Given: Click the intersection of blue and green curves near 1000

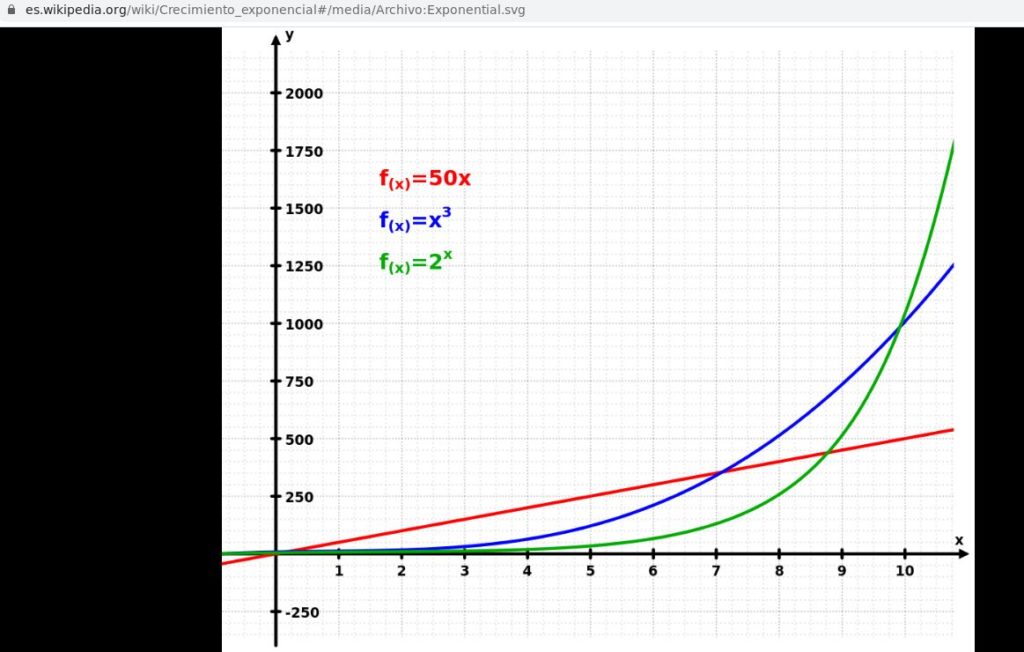Looking at the screenshot, I should pyautogui.click(x=901, y=327).
